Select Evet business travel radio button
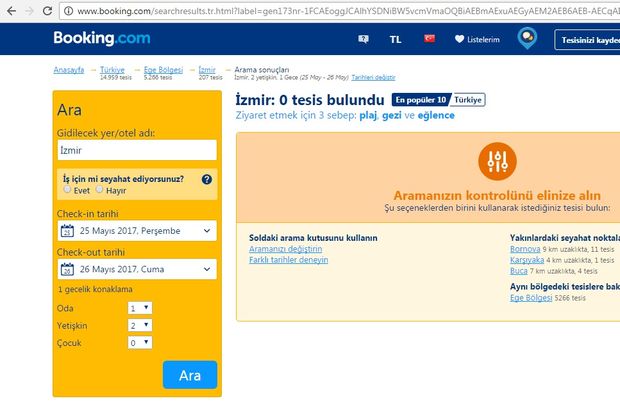The height and width of the screenshot is (410, 620). [x=68, y=189]
